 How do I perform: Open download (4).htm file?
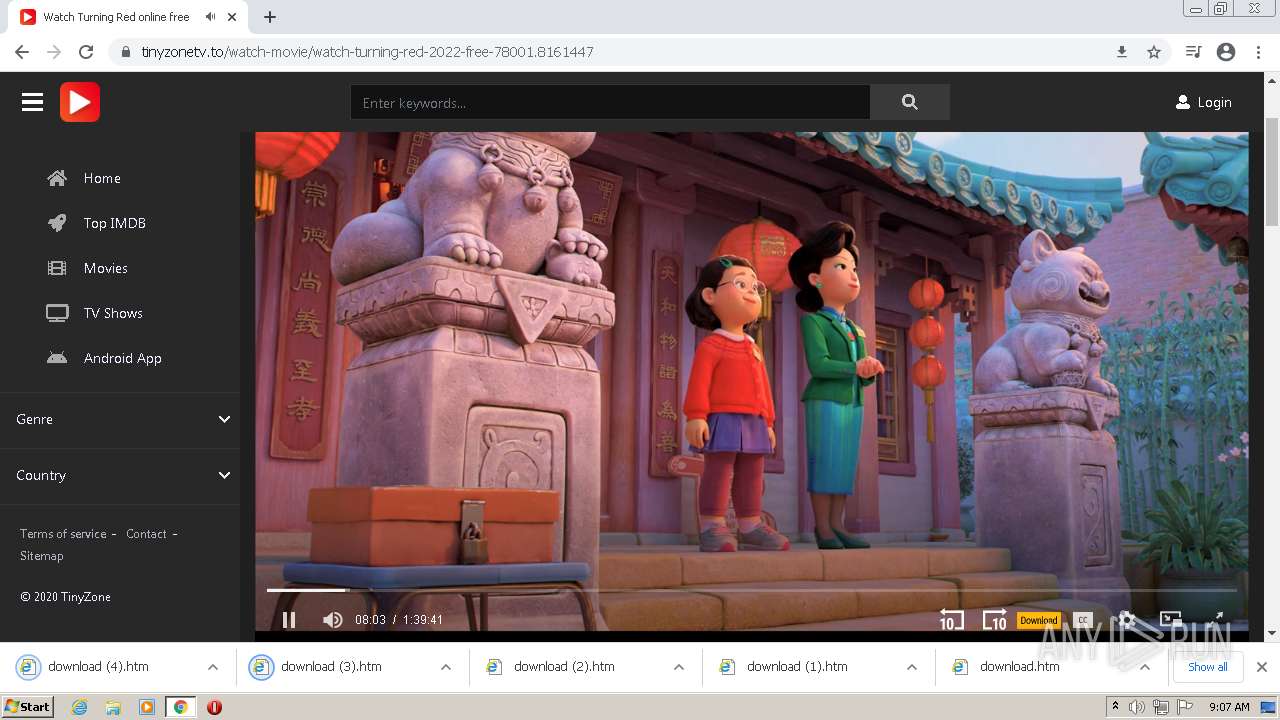[x=98, y=667]
